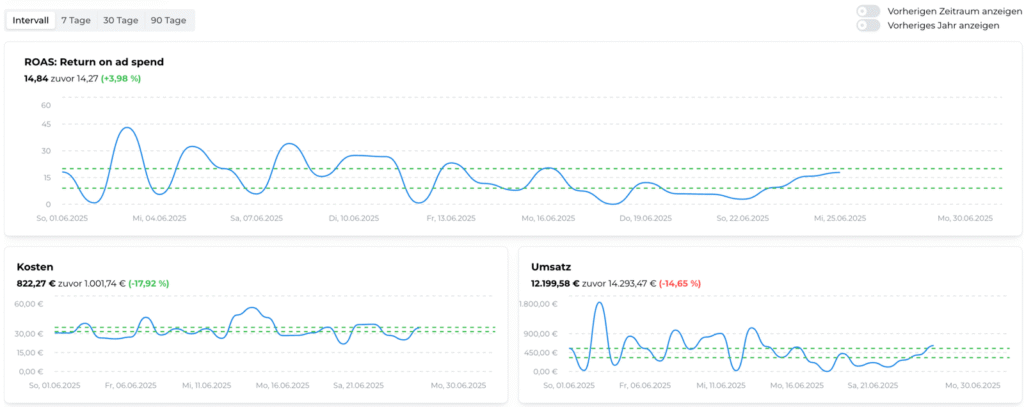
Task: Click the green +3,98 % ROAS change
Action: [x=121, y=78]
